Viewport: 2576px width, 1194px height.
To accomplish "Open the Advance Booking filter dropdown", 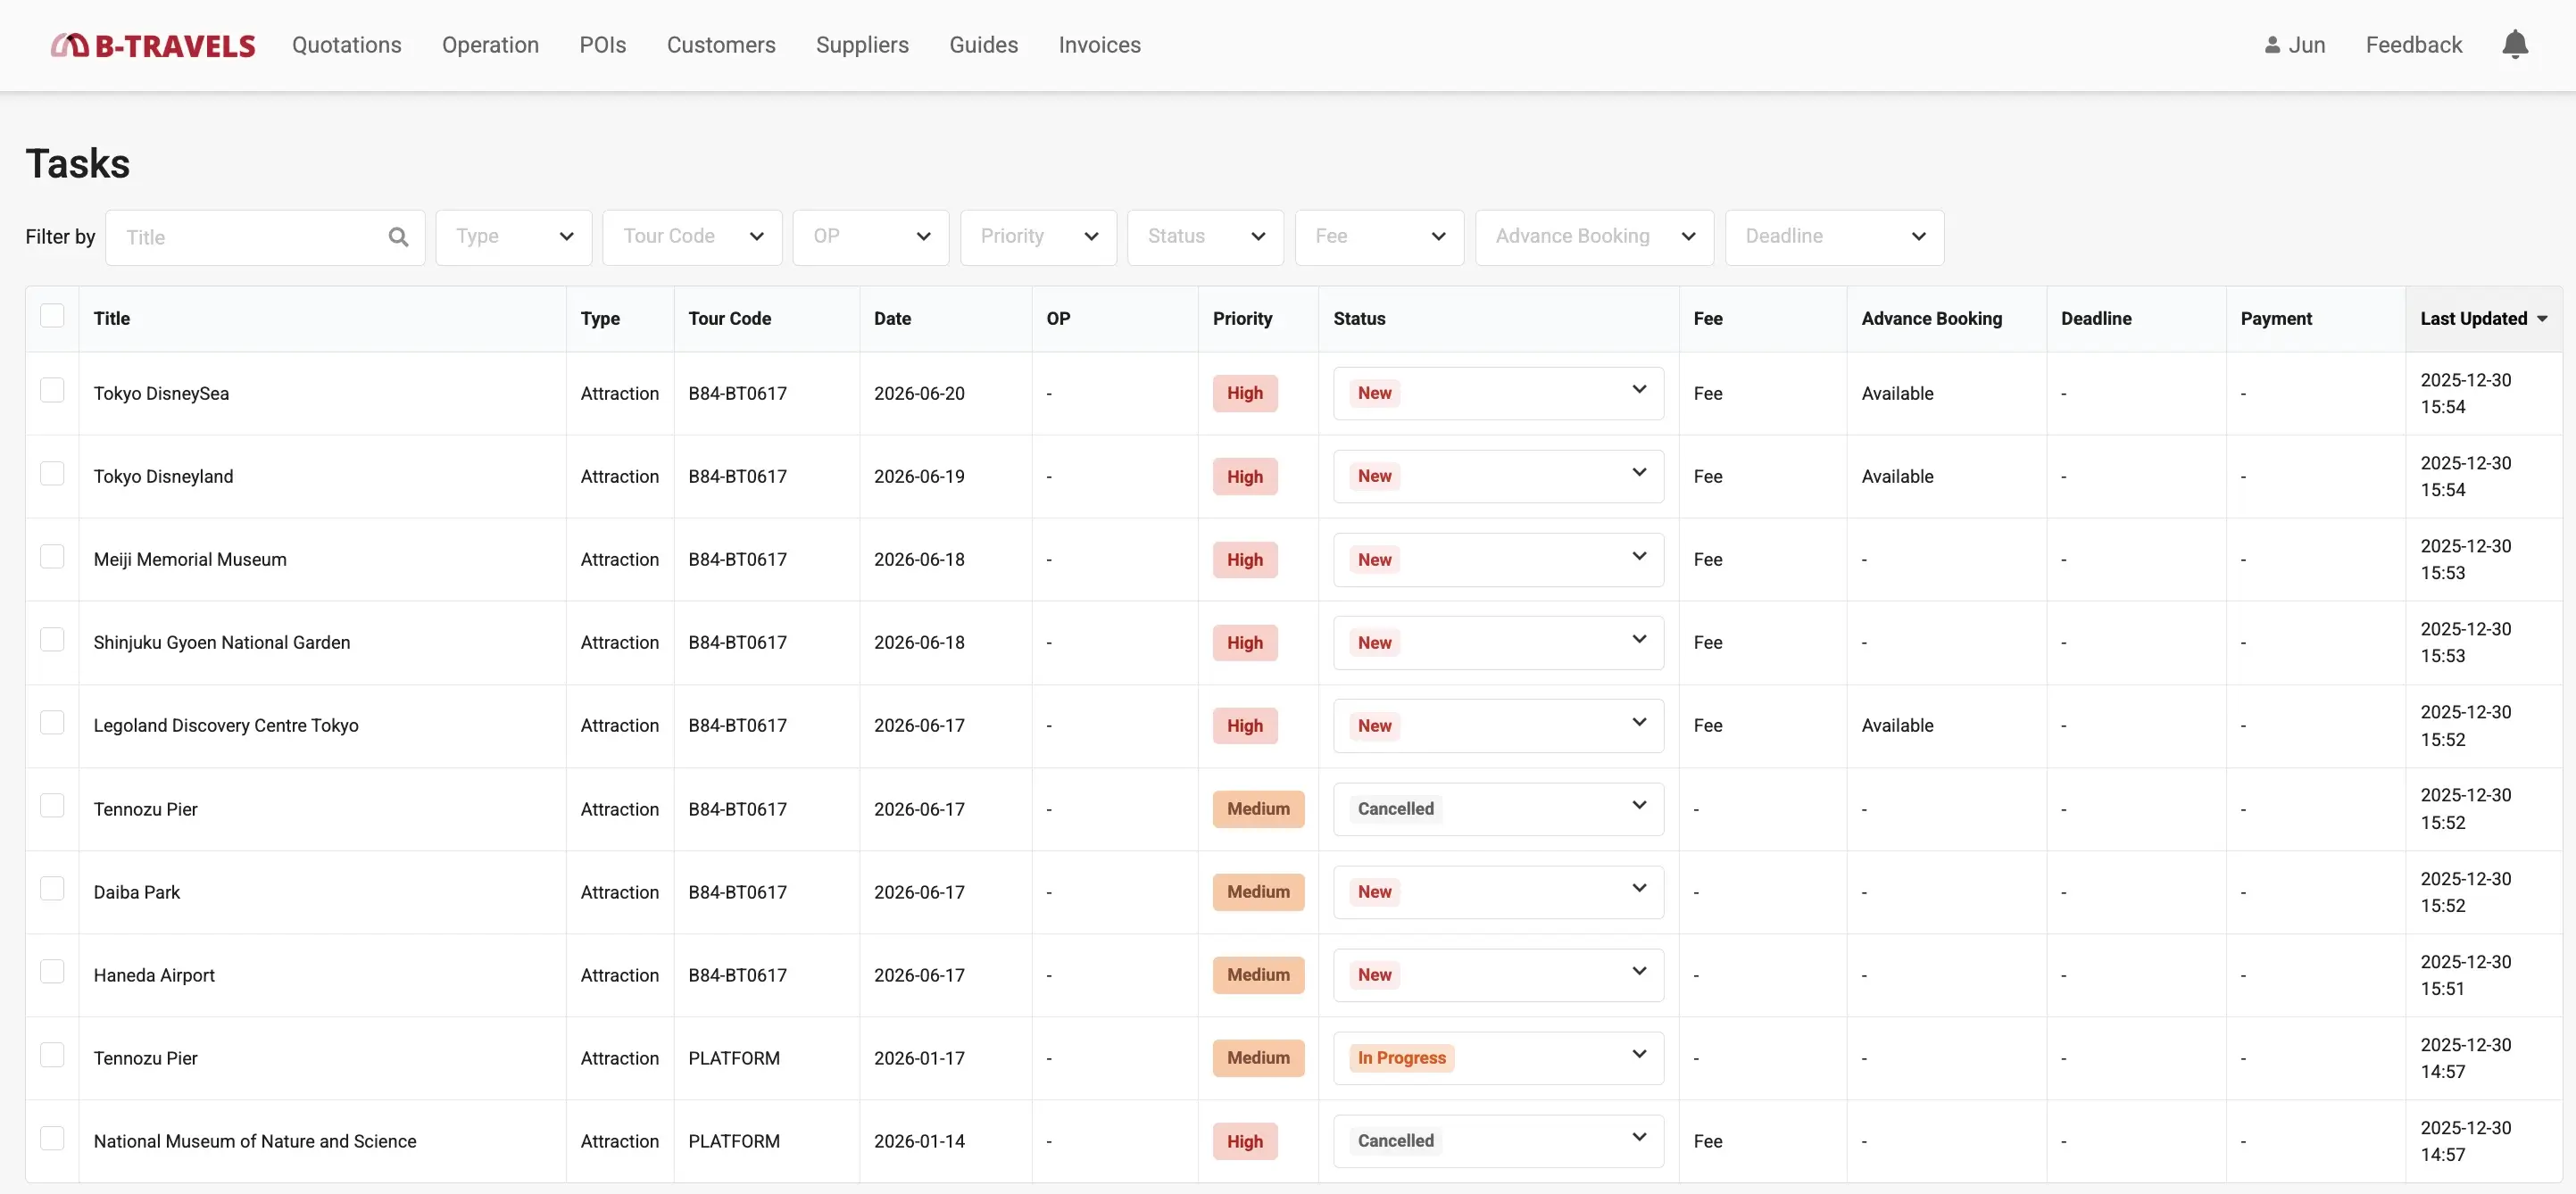I will [x=1594, y=237].
